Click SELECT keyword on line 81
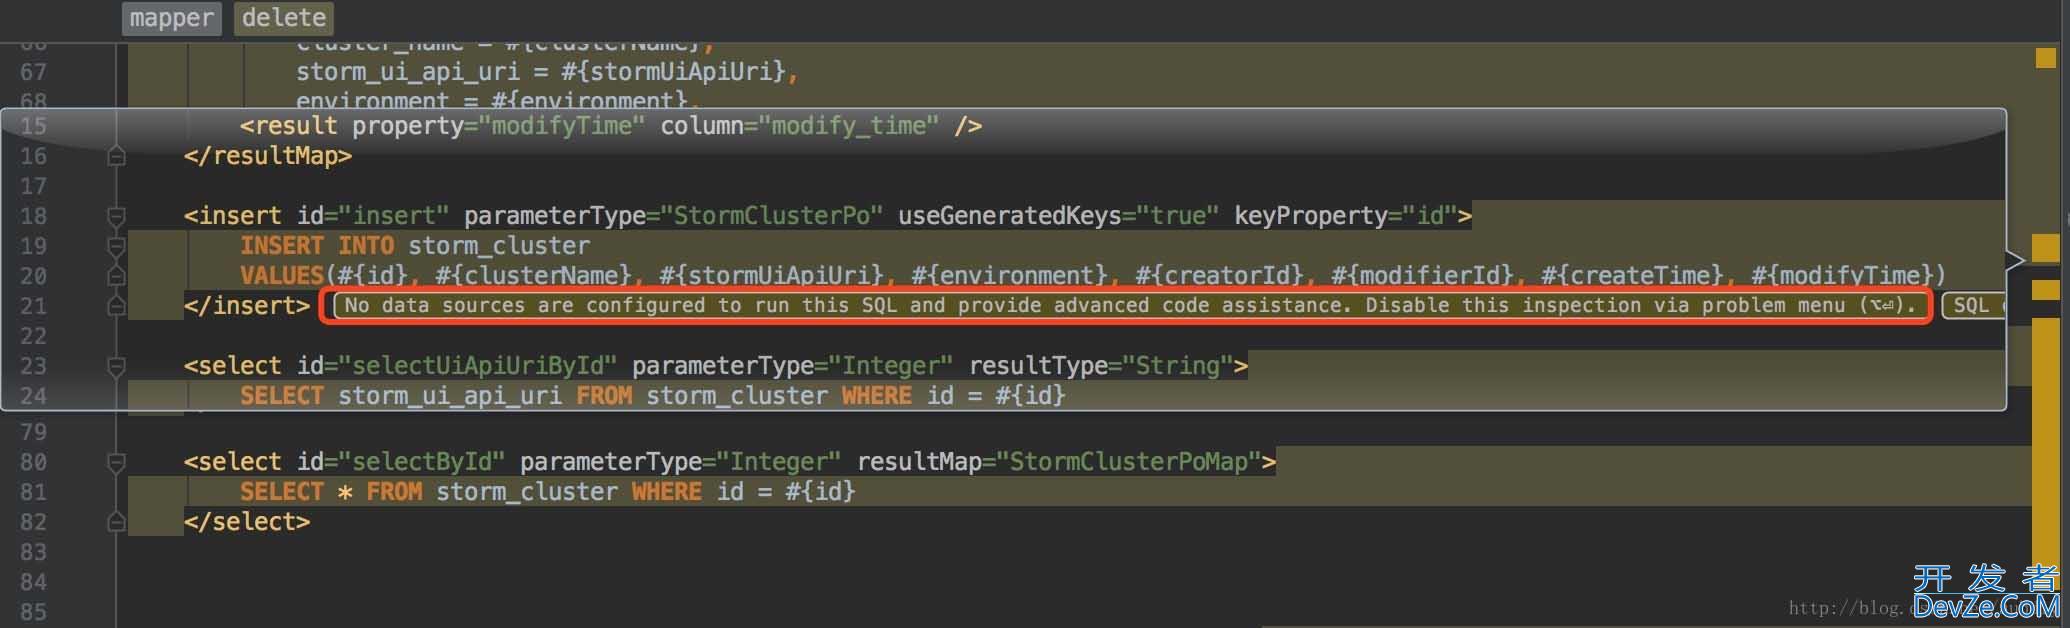Screen dimensions: 2070x628 282,492
